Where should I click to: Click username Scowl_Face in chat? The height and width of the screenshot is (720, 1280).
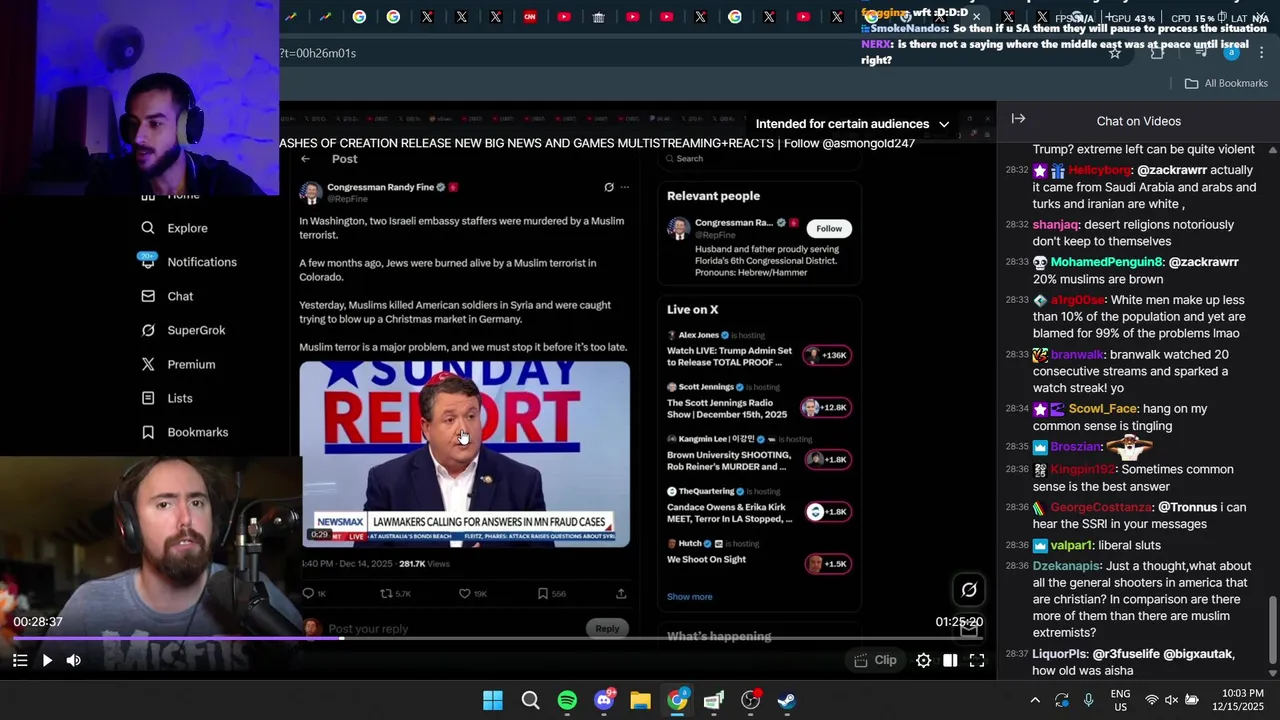1103,409
